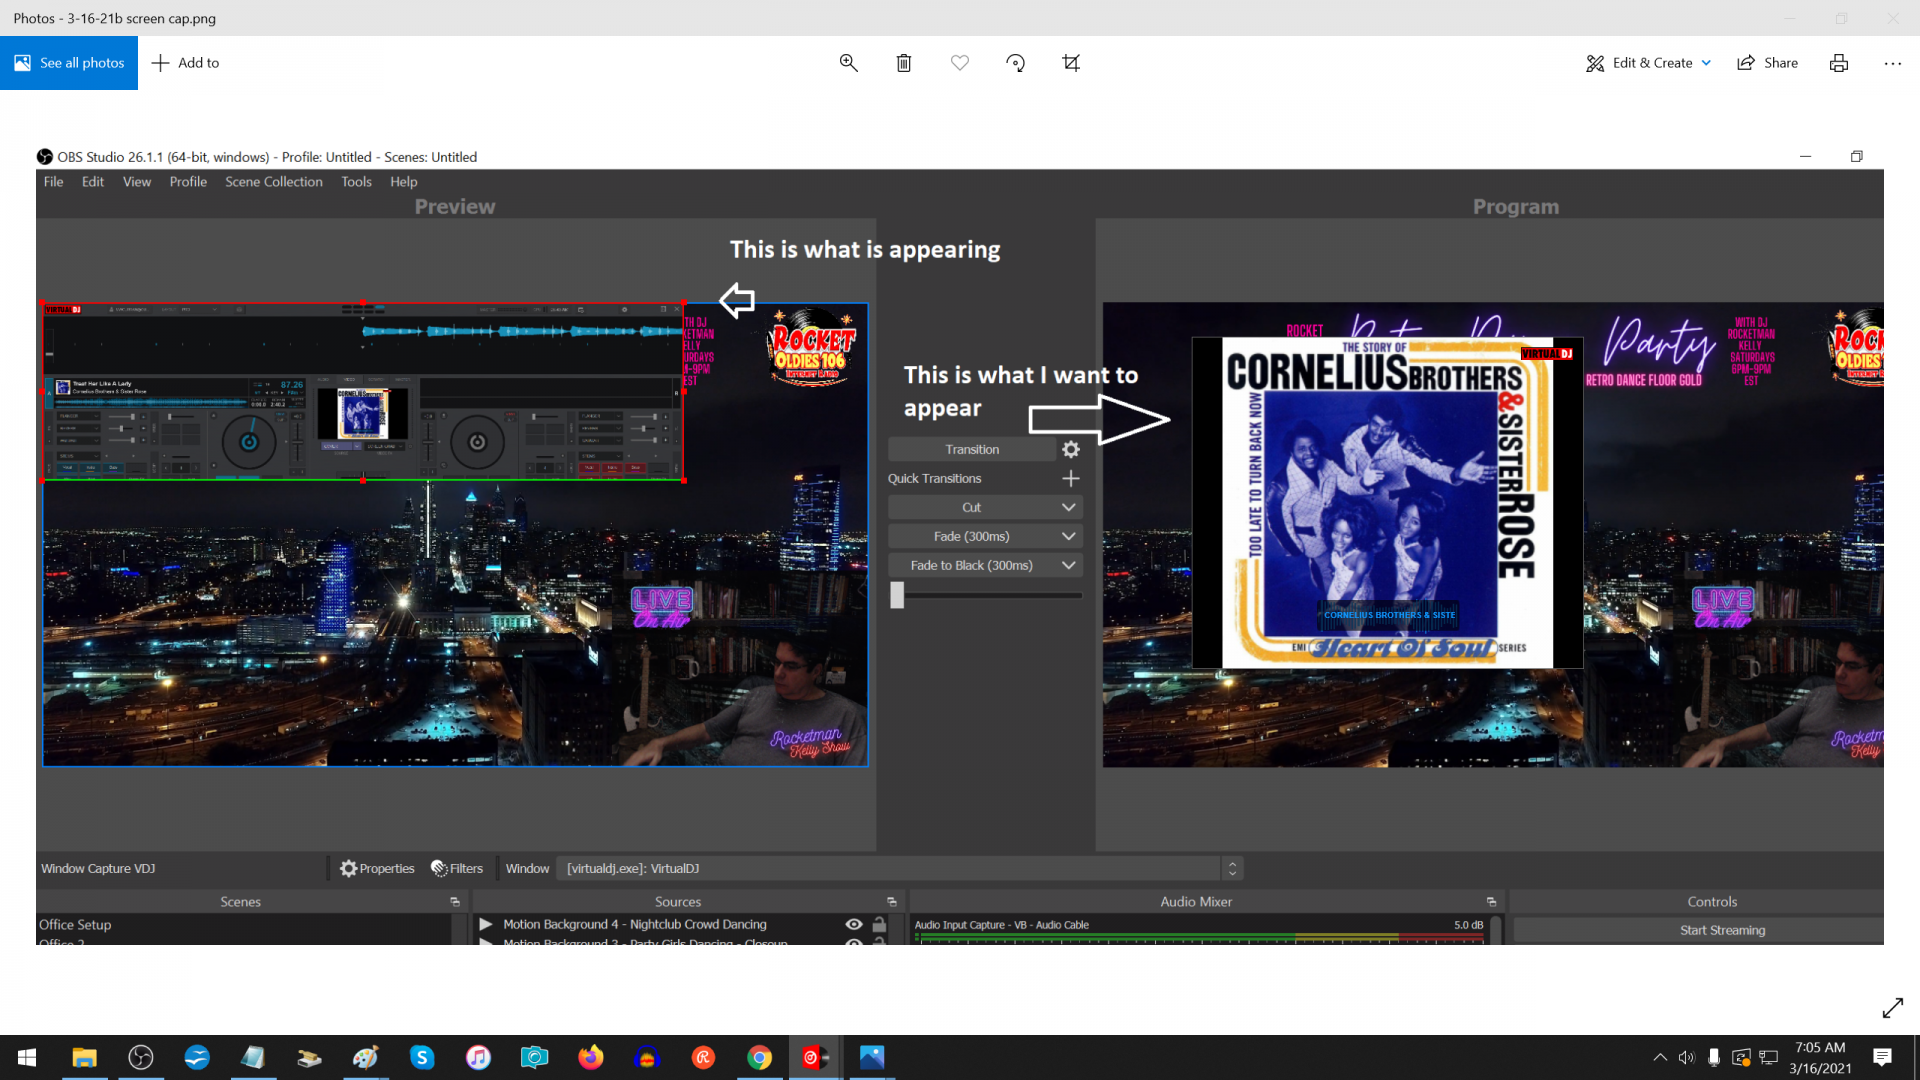Viewport: 1920px width, 1080px height.
Task: Click the Audio Mixer vertical scrollbar
Action: (x=1496, y=930)
